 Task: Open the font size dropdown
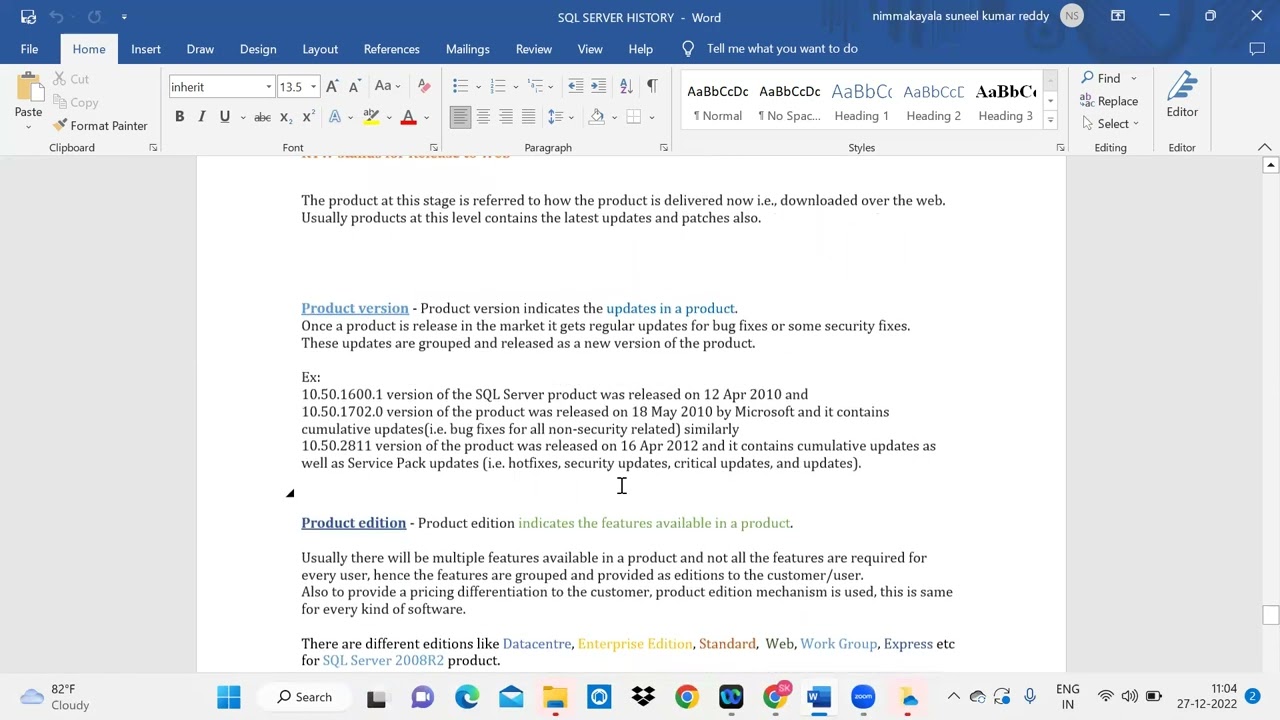pyautogui.click(x=313, y=87)
